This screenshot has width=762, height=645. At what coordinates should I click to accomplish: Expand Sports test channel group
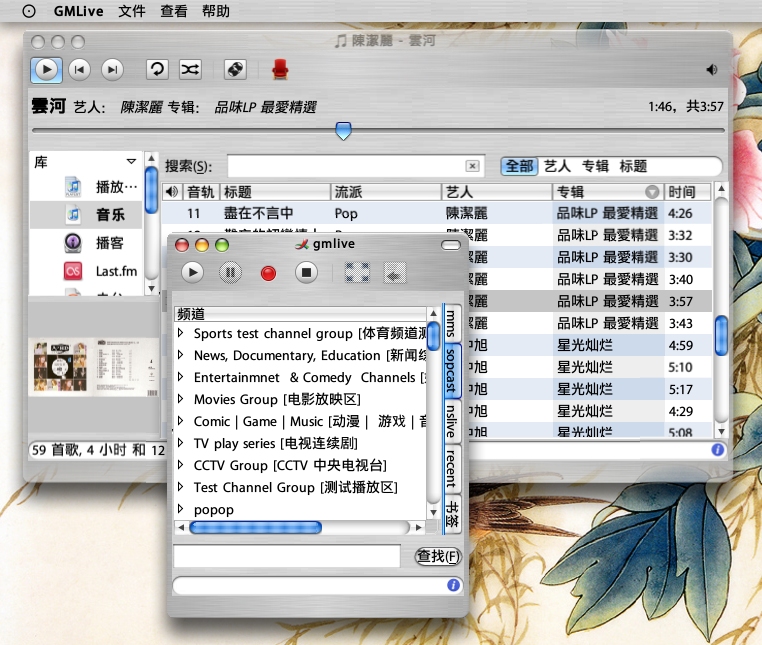[181, 333]
